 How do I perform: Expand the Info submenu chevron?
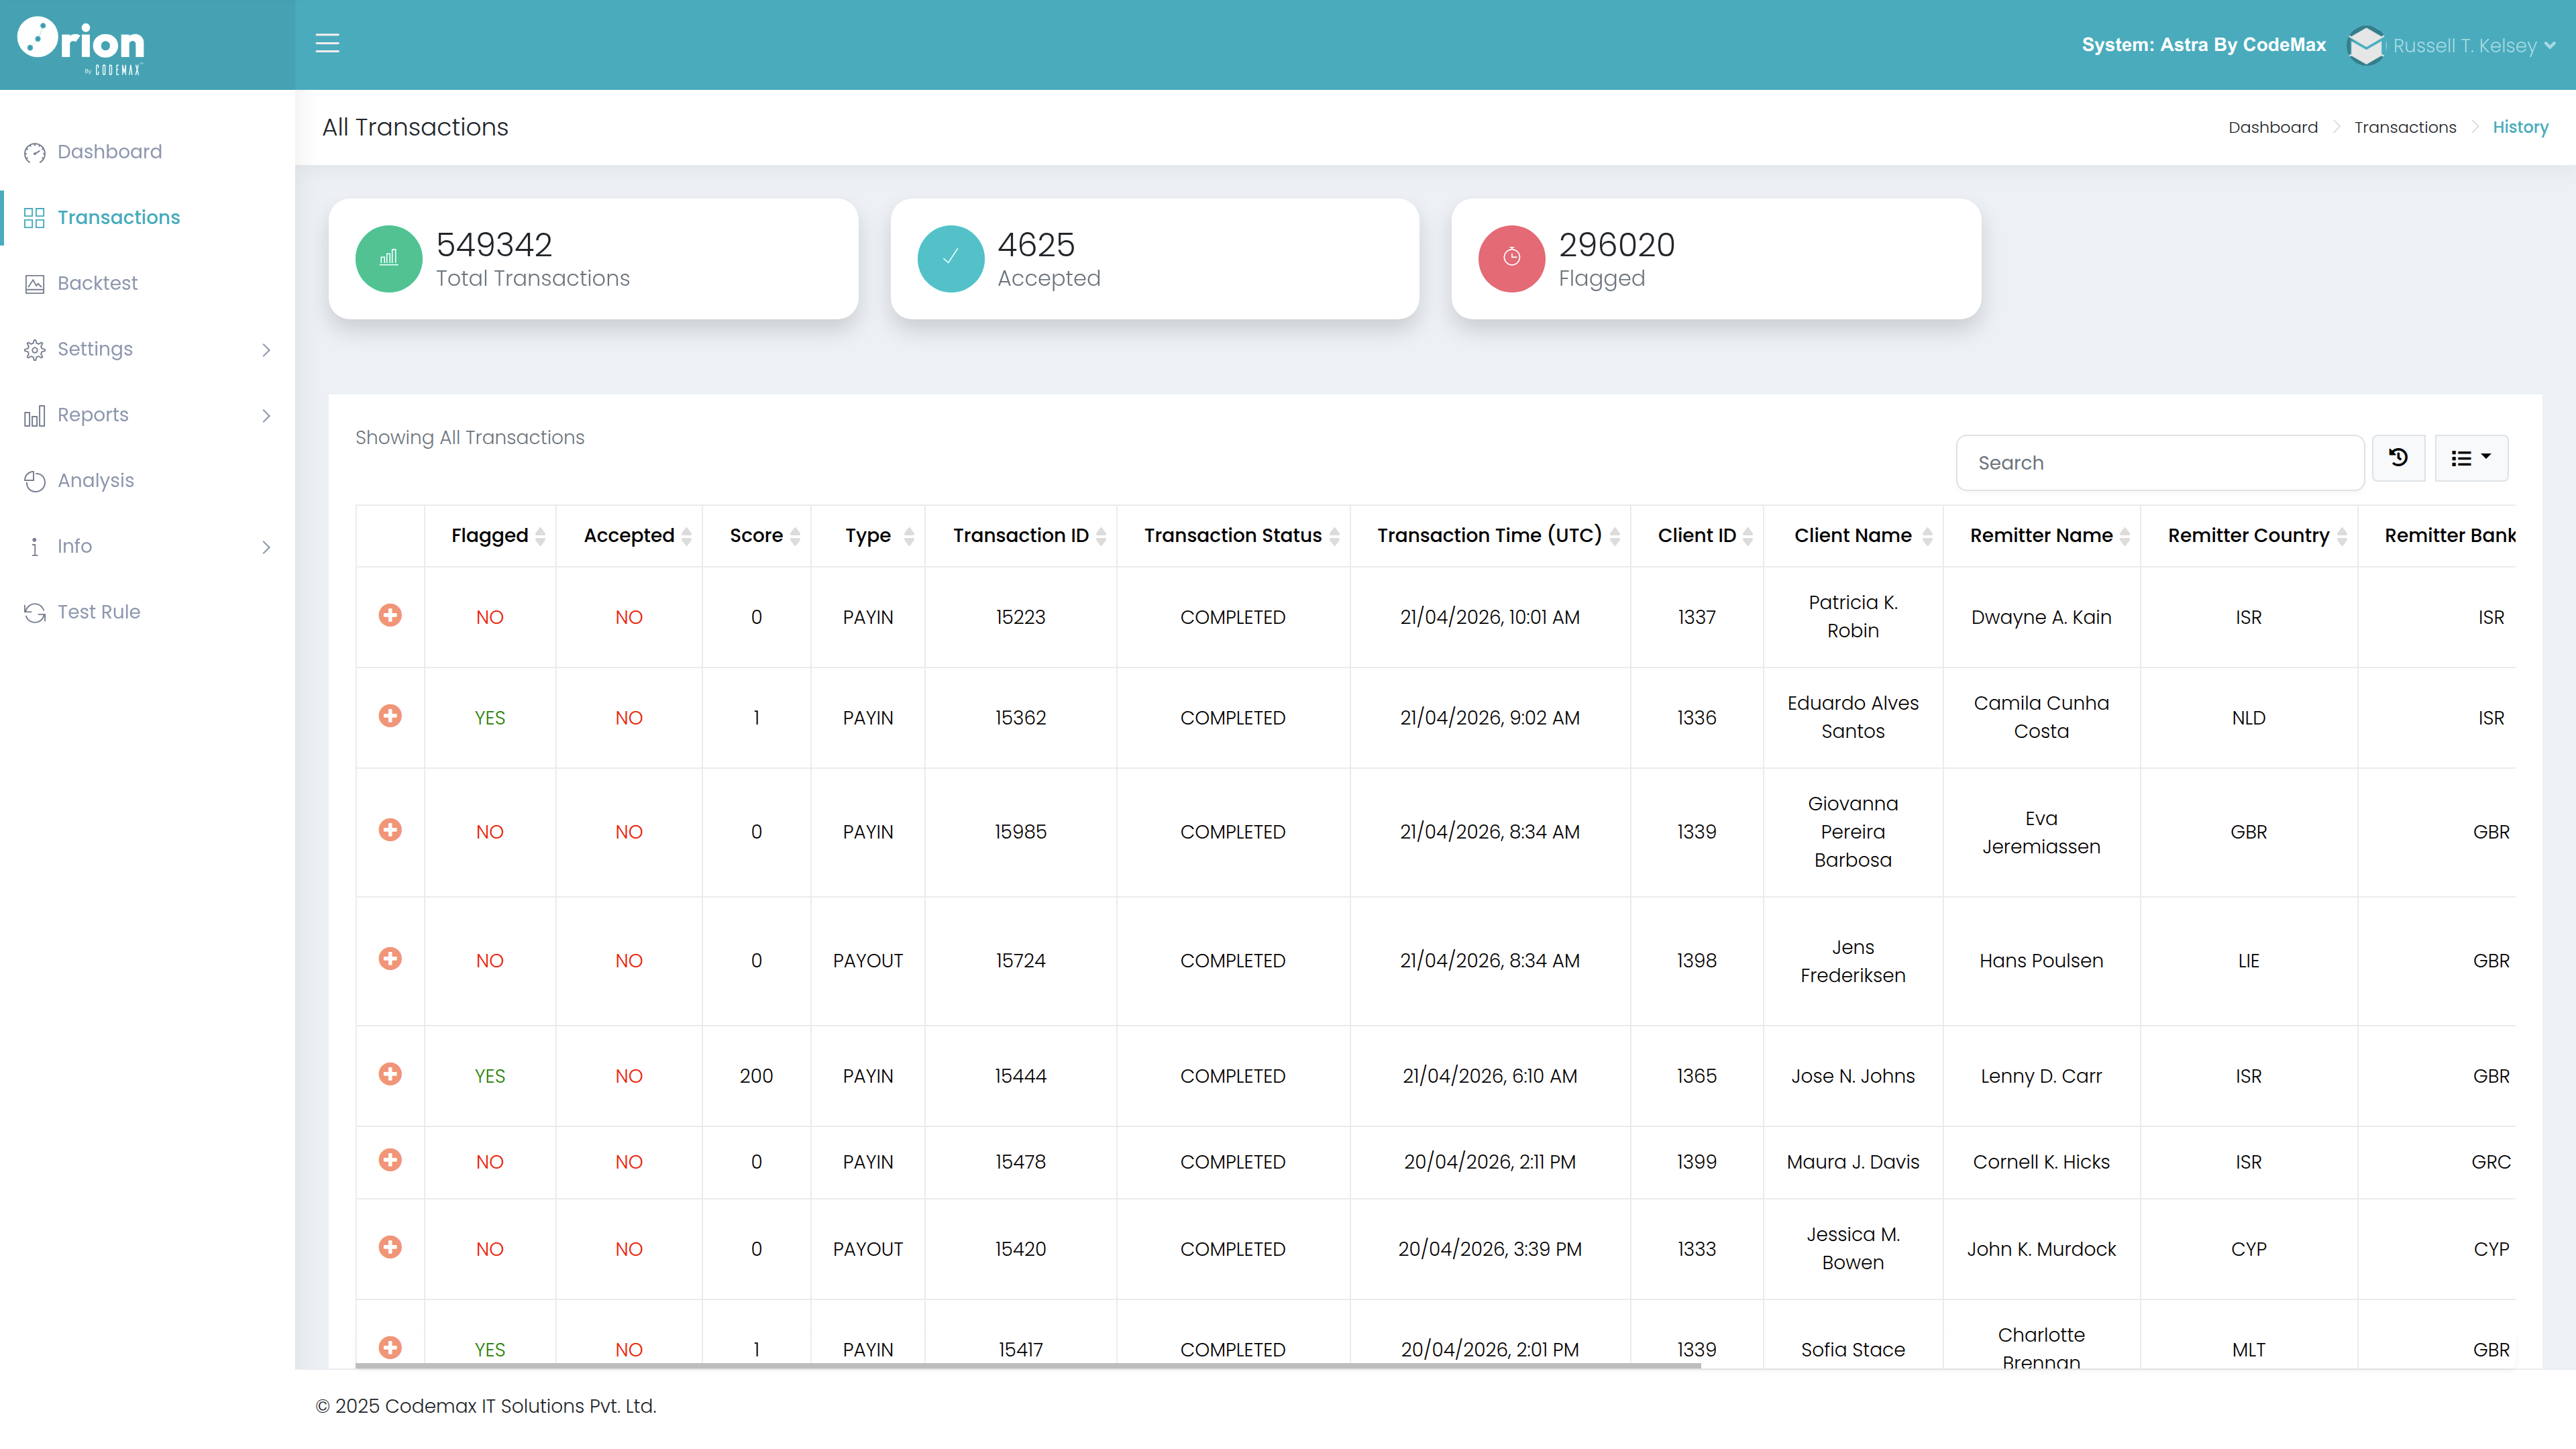pos(266,547)
